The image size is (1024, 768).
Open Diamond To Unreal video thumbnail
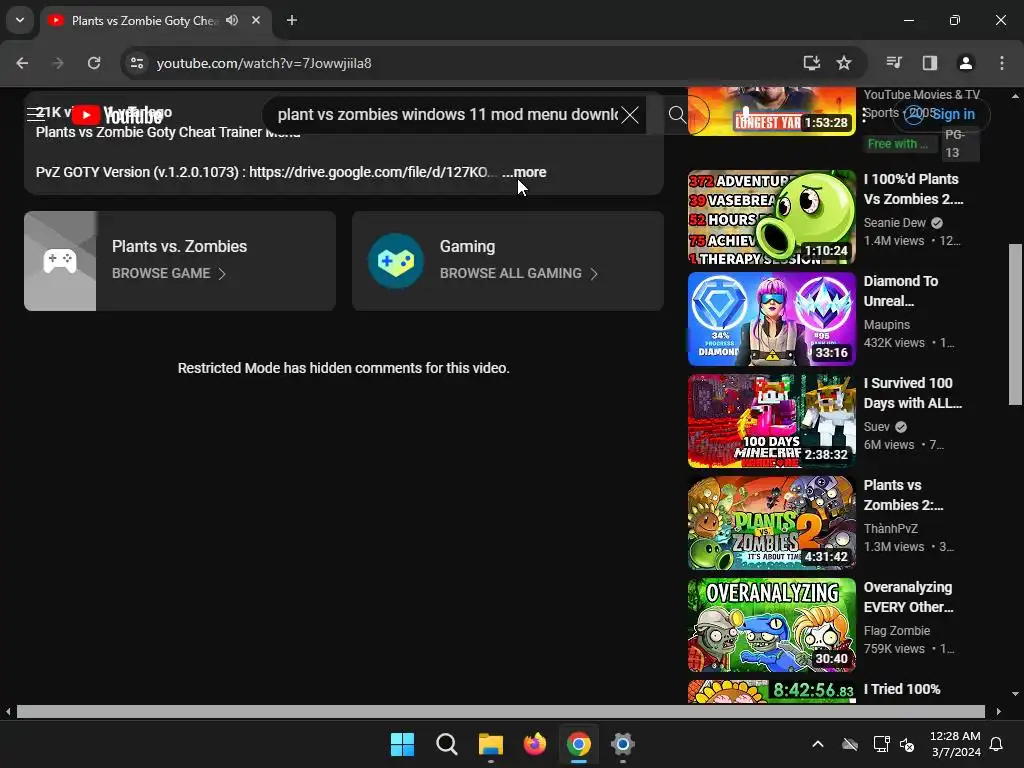point(771,319)
